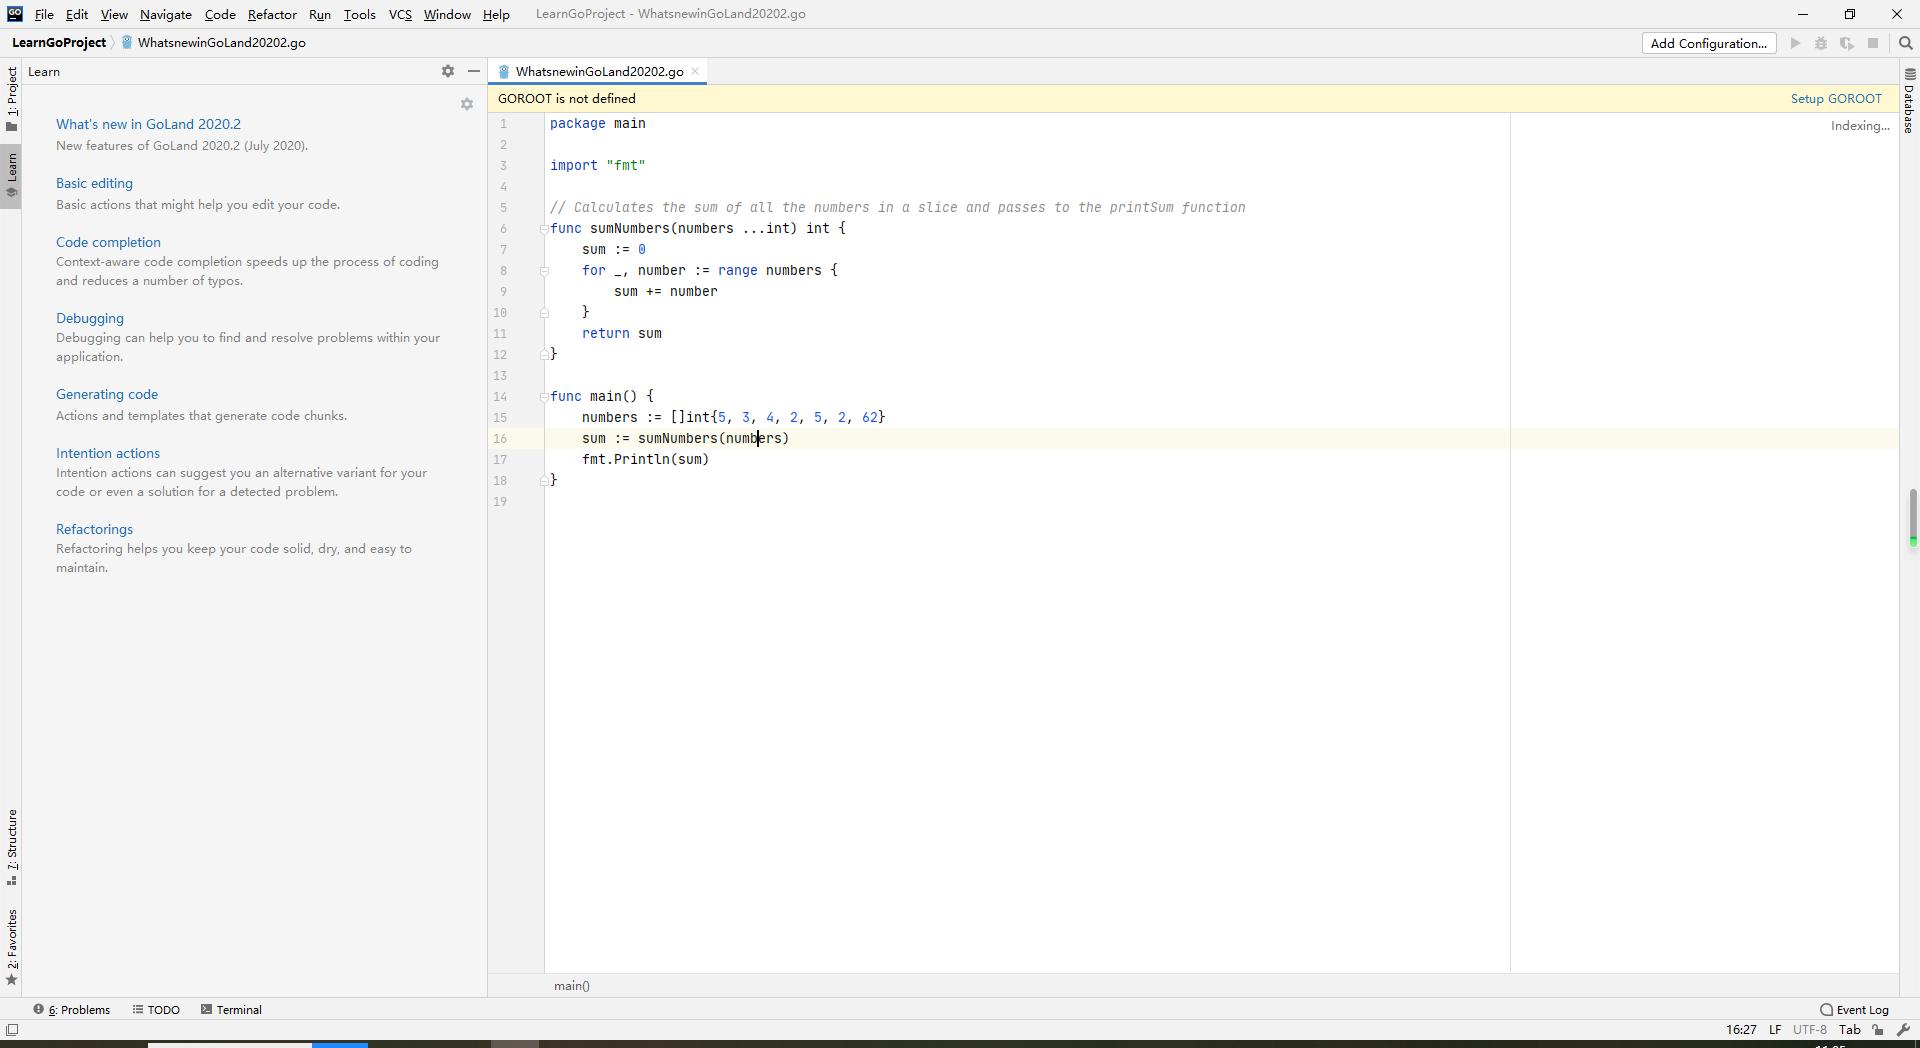Click fold end marker on line 12
The image size is (1920, 1048).
(x=544, y=355)
